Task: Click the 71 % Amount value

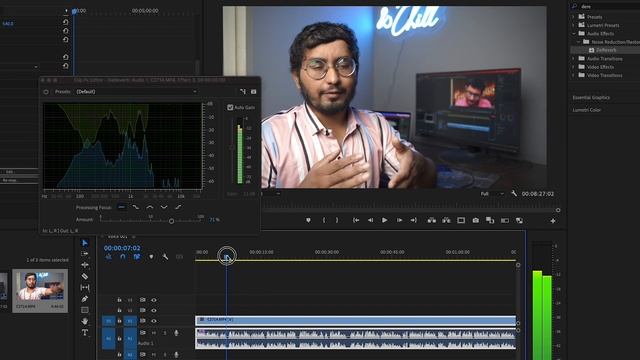Action: pyautogui.click(x=214, y=220)
